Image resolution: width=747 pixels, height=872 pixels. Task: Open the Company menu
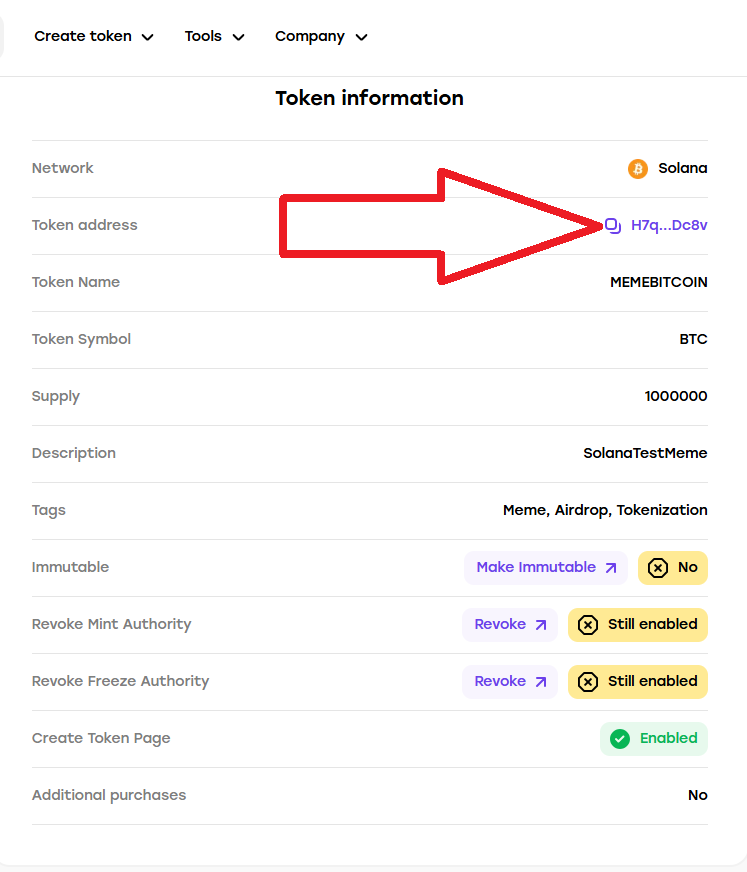pos(321,36)
